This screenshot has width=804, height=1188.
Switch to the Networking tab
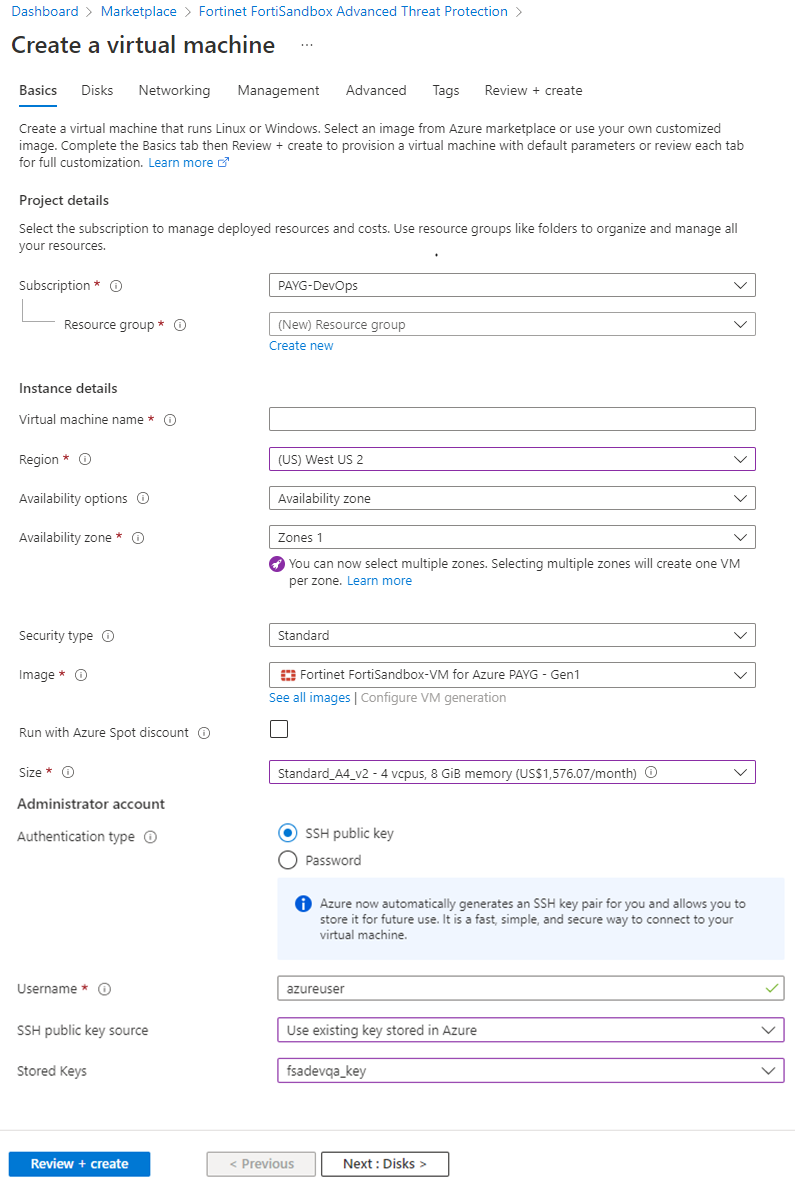pos(174,90)
